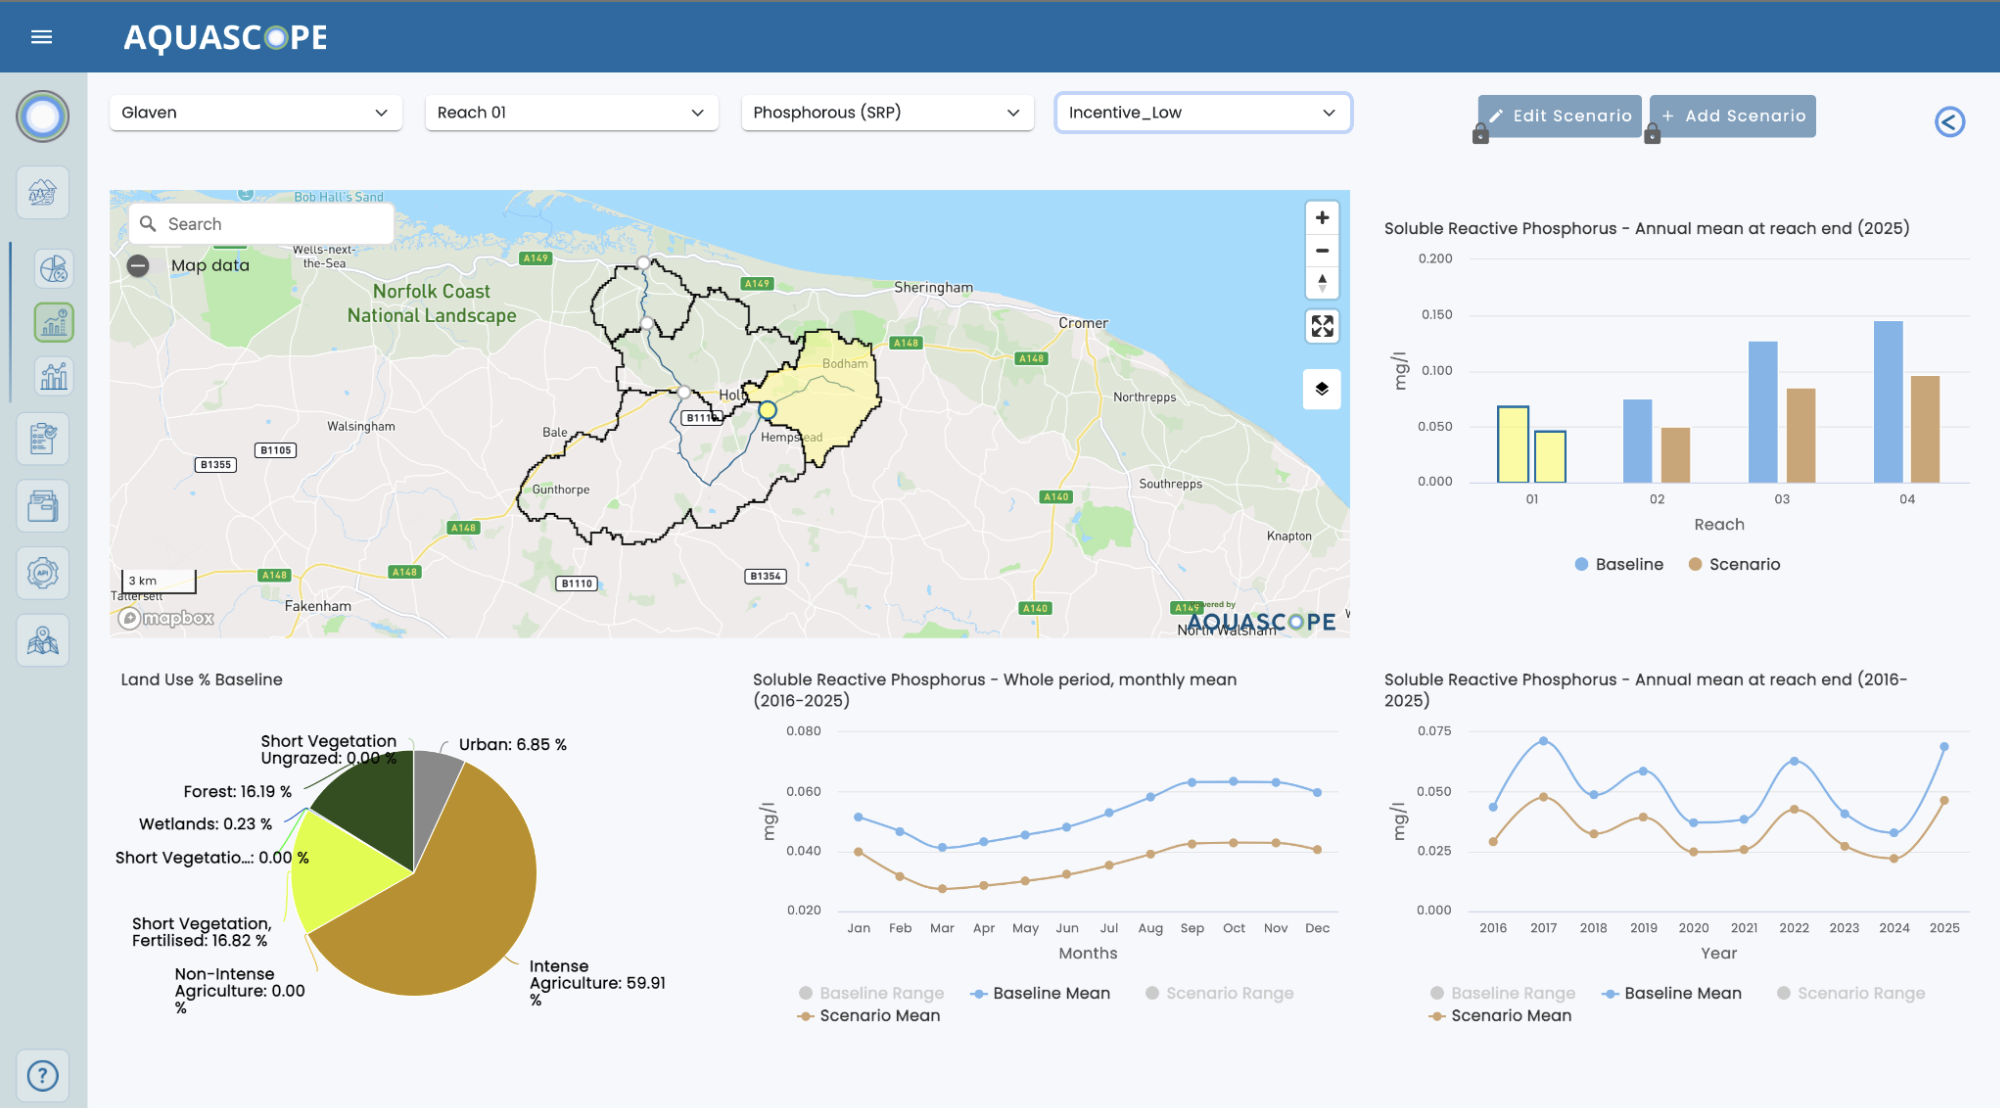Click the circular reach marker on the map
The image size is (2000, 1108).
[x=767, y=410]
